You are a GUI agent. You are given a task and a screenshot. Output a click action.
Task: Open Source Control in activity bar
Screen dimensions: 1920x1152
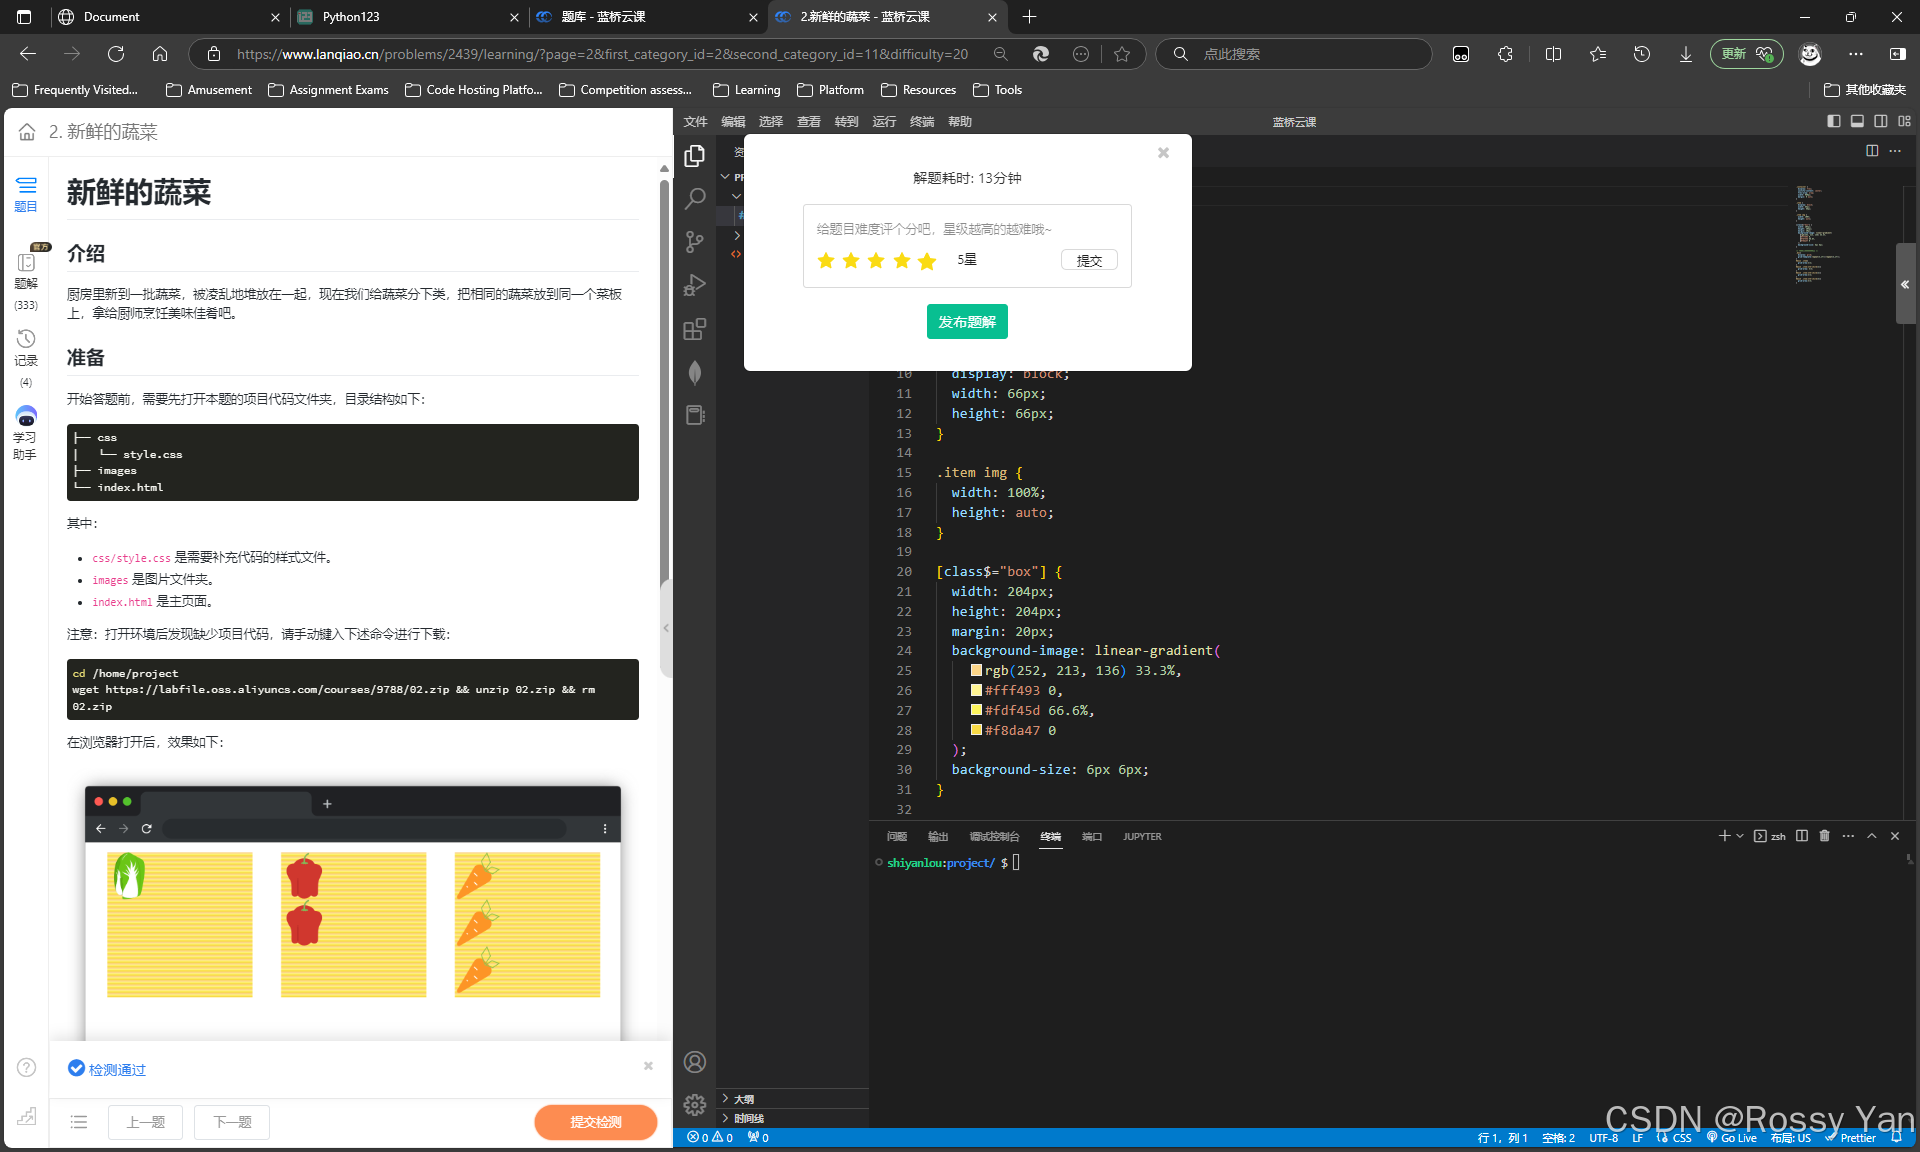[x=695, y=242]
